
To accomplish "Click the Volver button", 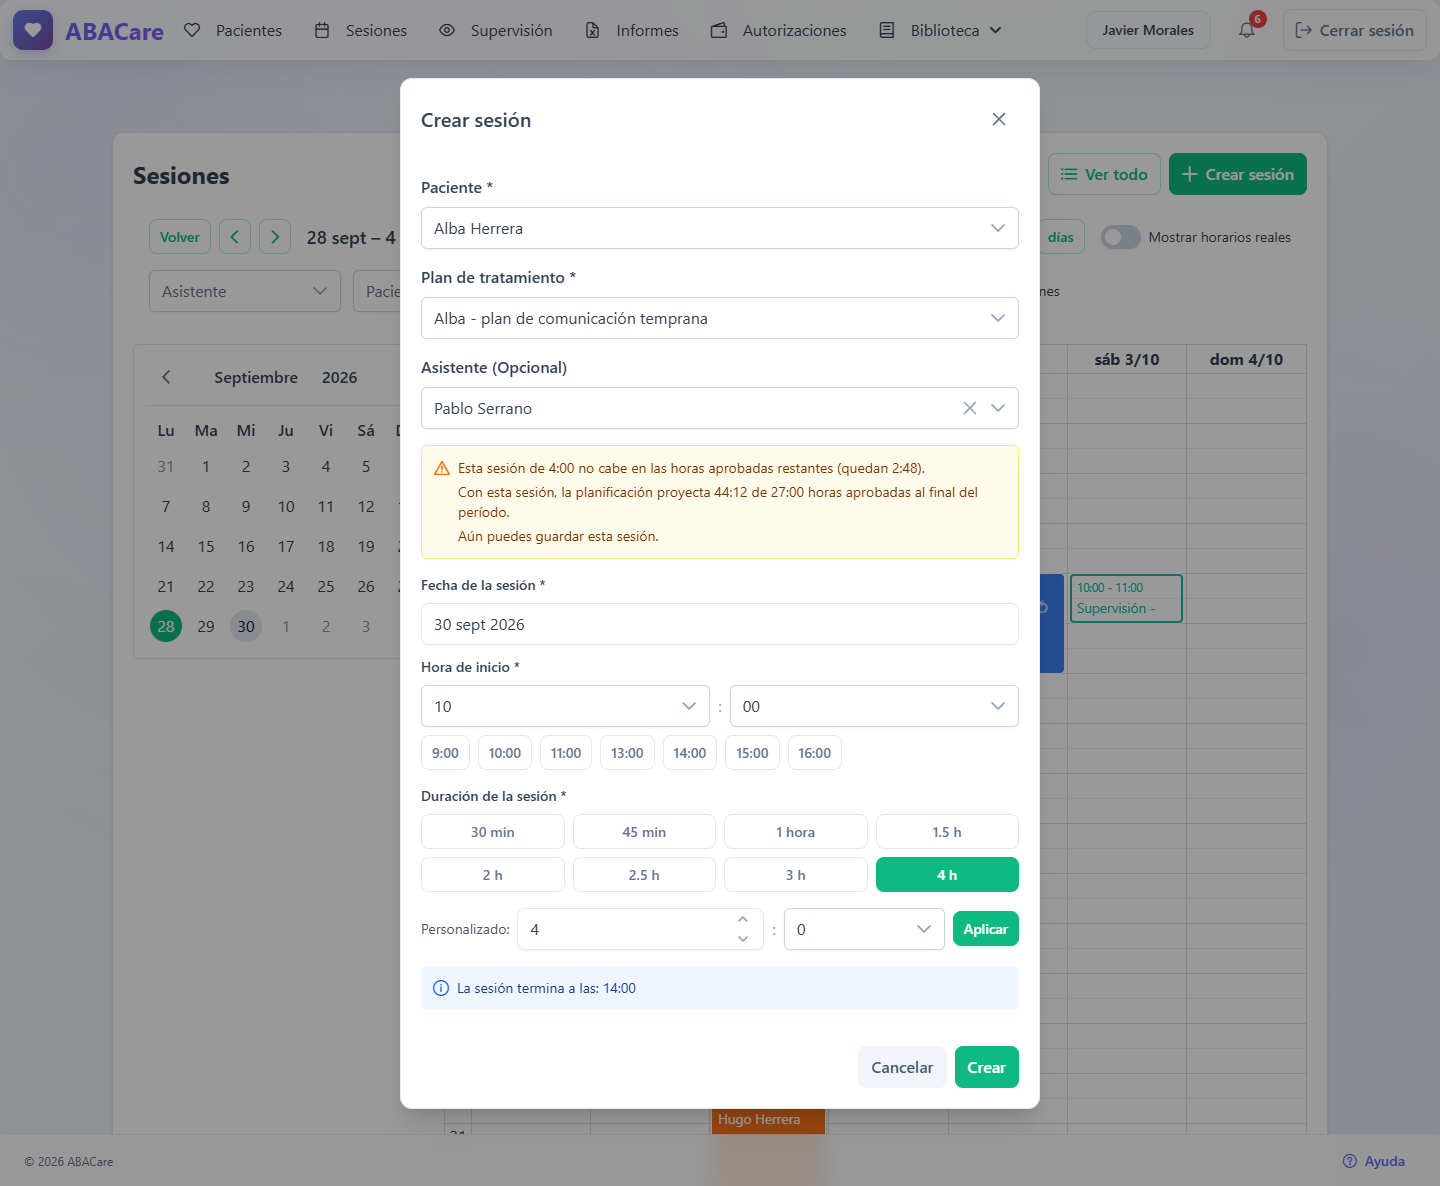I will [x=180, y=237].
